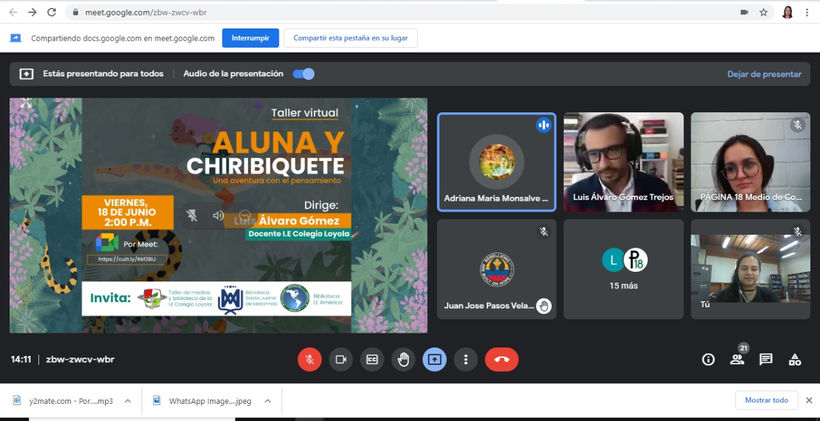820x421 pixels.
Task: Toggle Audio de la presentación switch
Action: [303, 74]
